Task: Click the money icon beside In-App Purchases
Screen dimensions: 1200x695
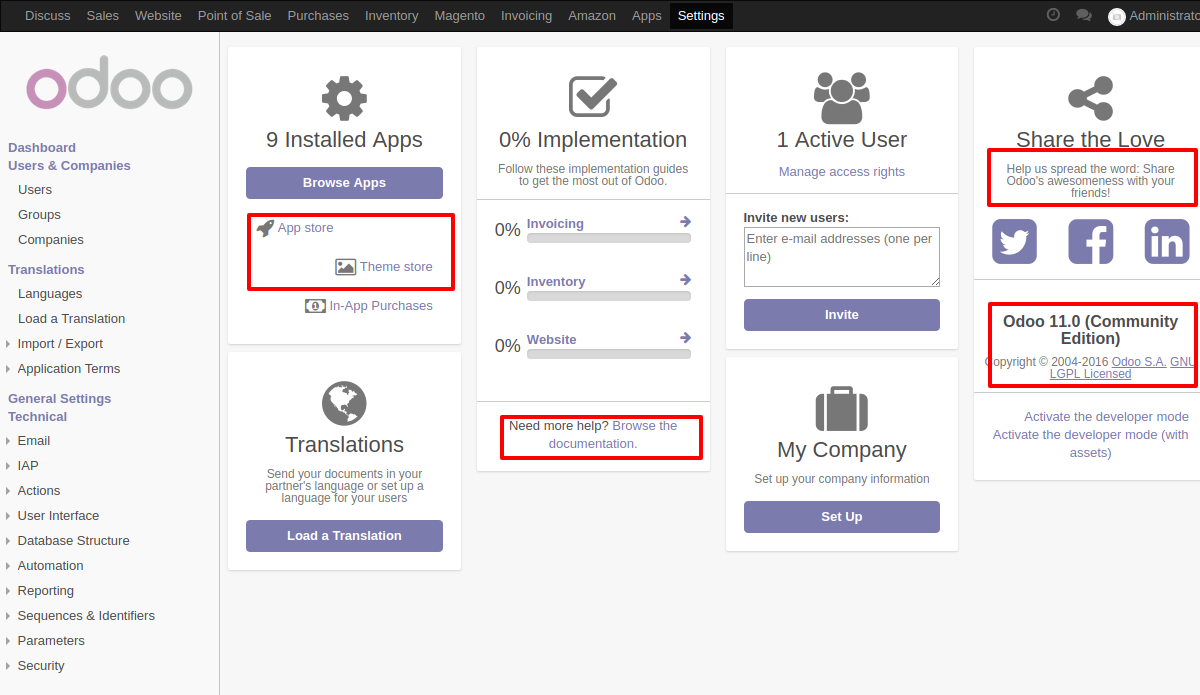Action: [x=315, y=306]
